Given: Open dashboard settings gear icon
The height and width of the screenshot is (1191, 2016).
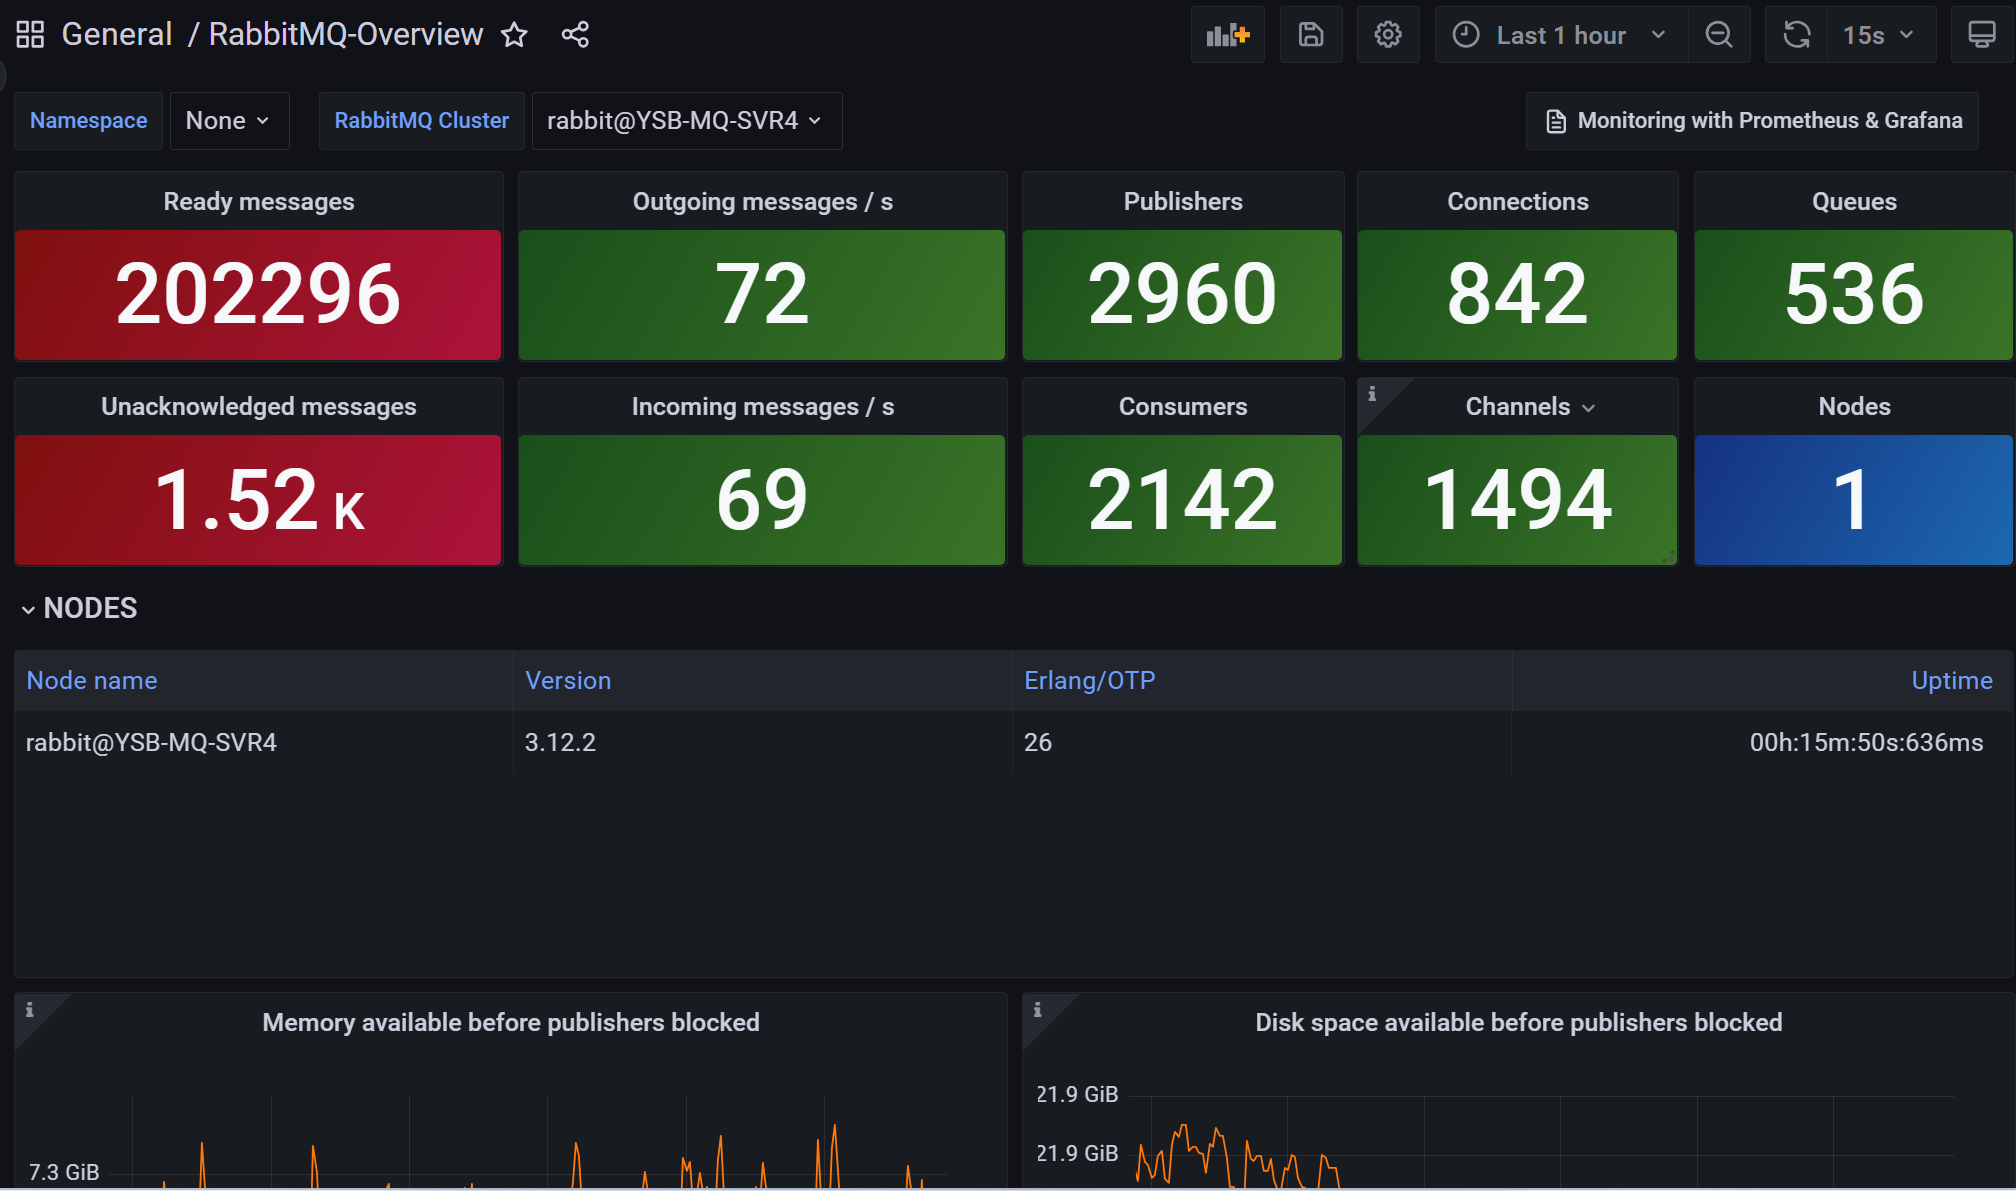Looking at the screenshot, I should 1387,35.
